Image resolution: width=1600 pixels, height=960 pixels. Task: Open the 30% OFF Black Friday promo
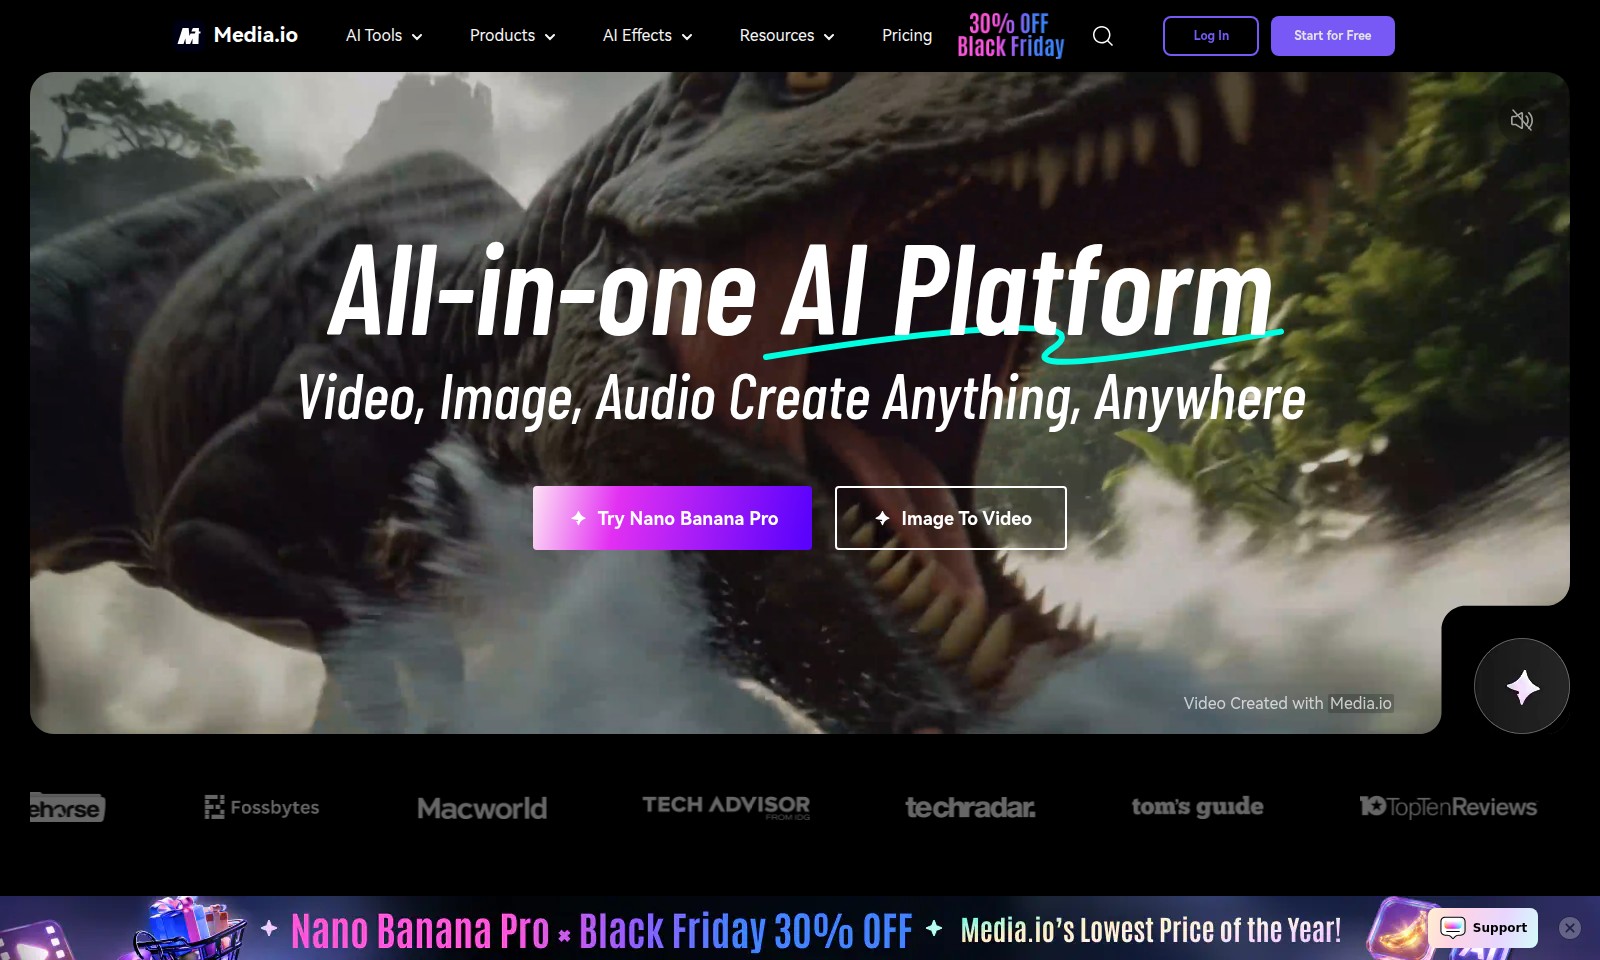[x=1011, y=35]
